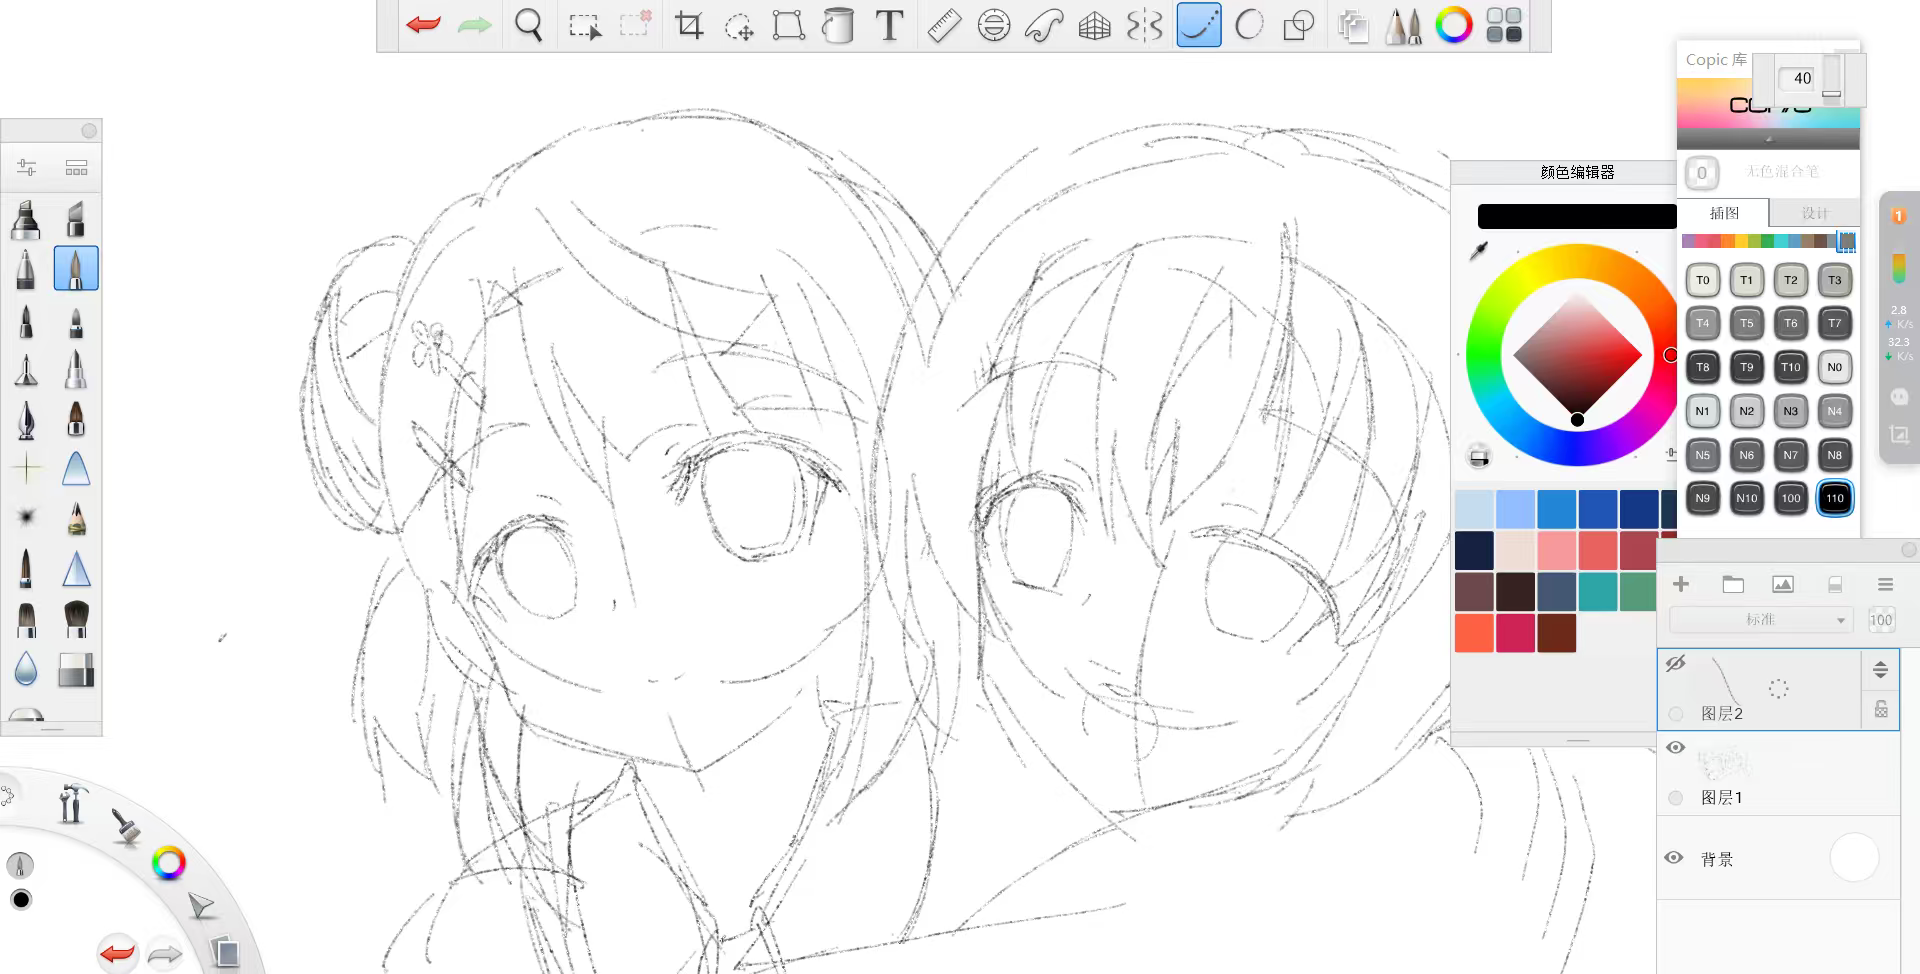Switch to the 设计 tab
1920x974 pixels.
click(1814, 213)
